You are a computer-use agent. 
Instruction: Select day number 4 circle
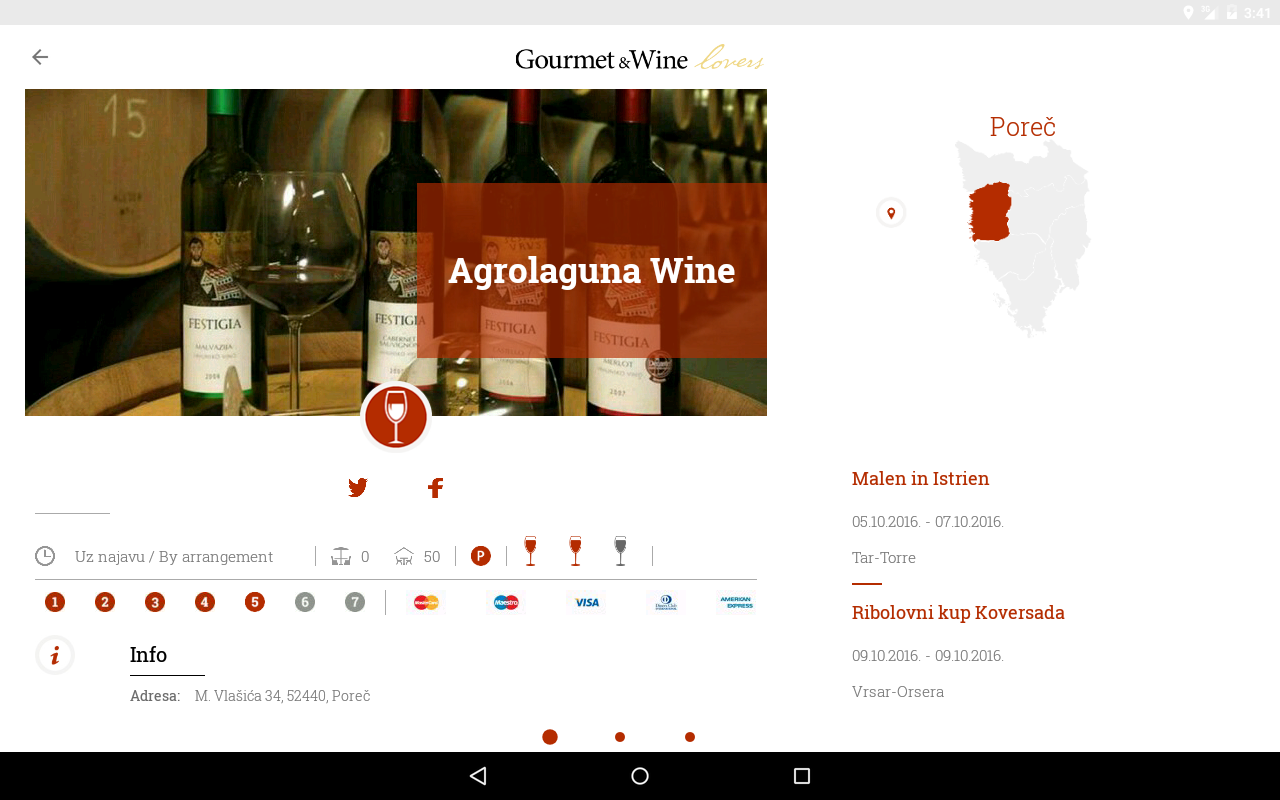pyautogui.click(x=205, y=602)
